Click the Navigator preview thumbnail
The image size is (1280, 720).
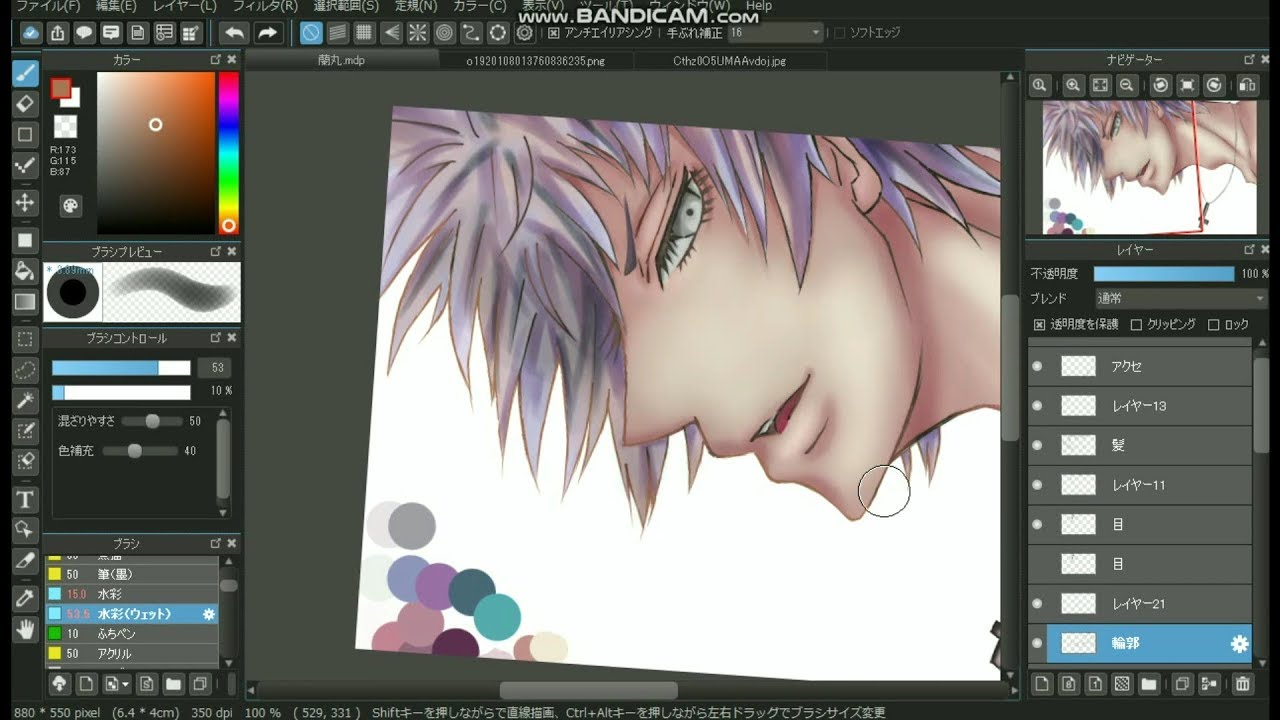tap(1149, 167)
